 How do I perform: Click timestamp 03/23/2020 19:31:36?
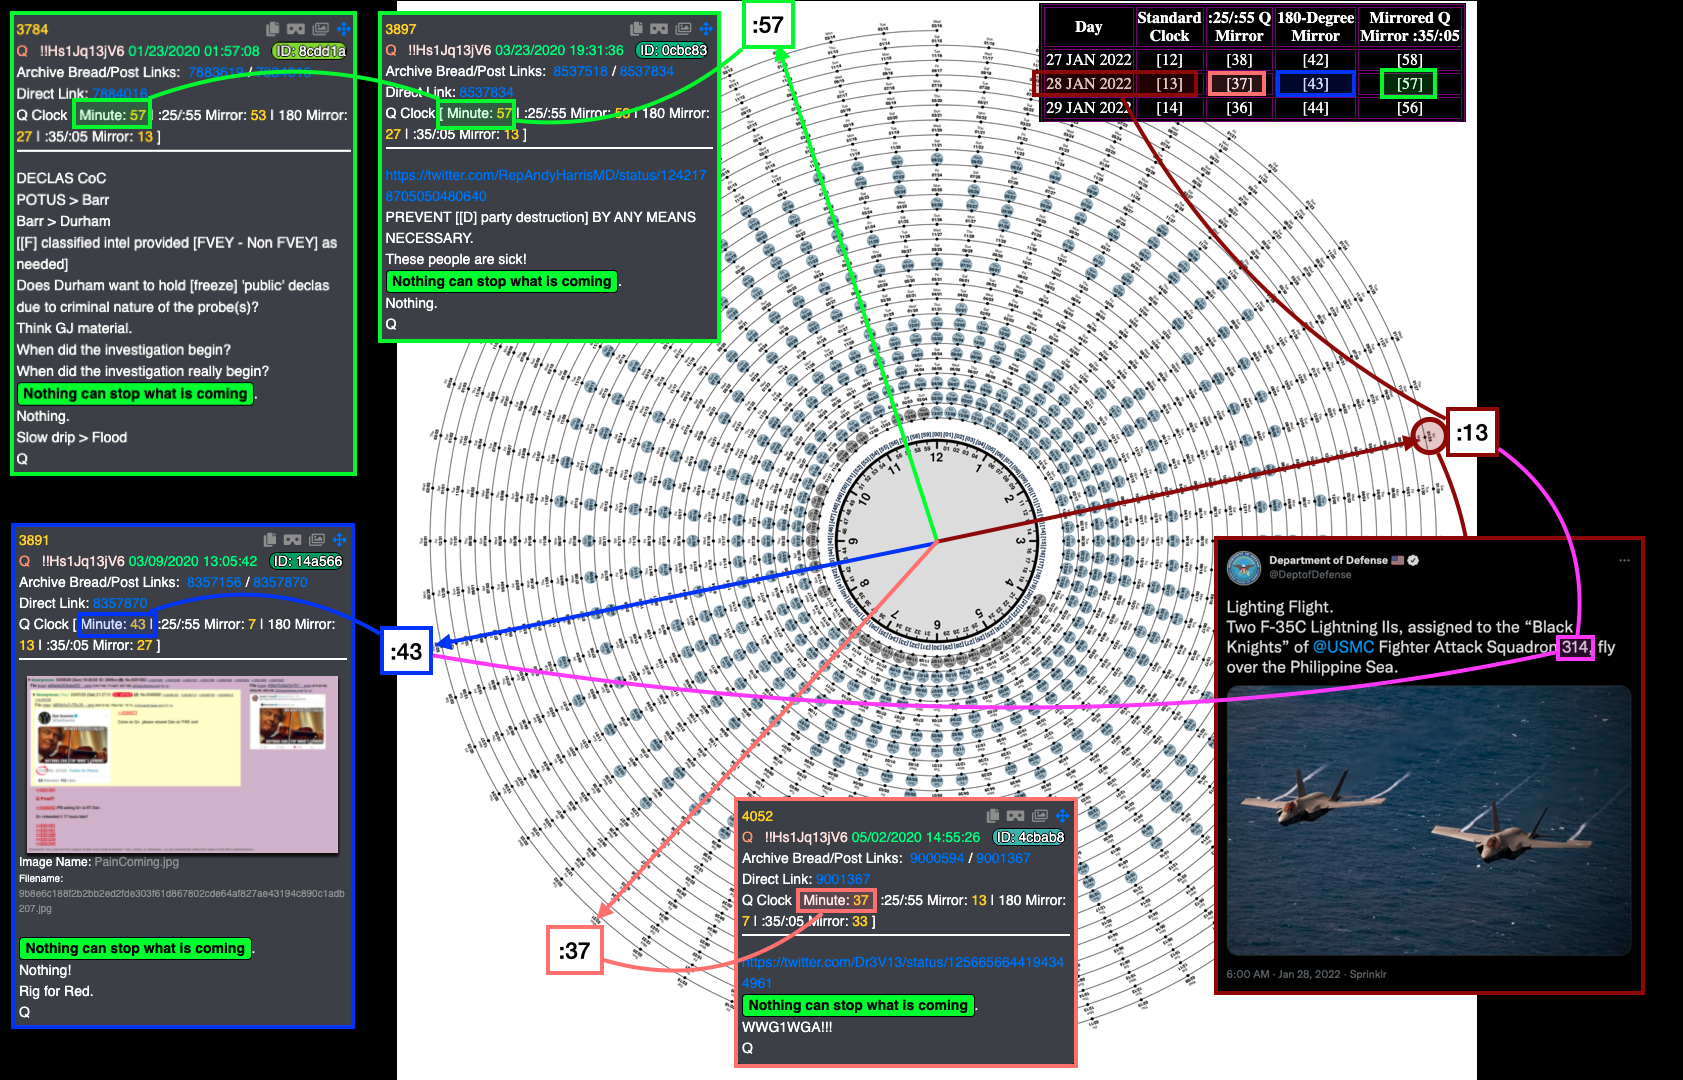pos(559,50)
